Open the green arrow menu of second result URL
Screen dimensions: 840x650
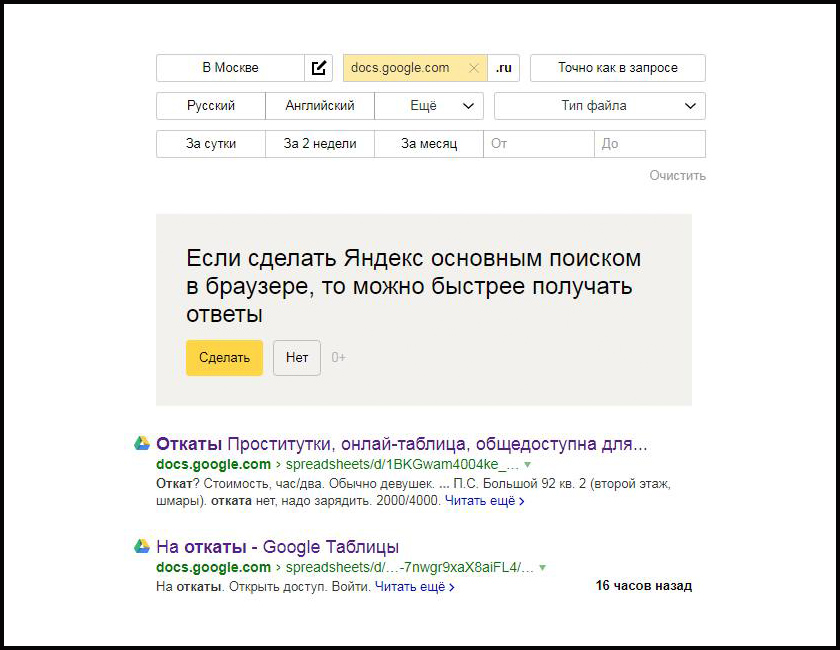point(543,568)
